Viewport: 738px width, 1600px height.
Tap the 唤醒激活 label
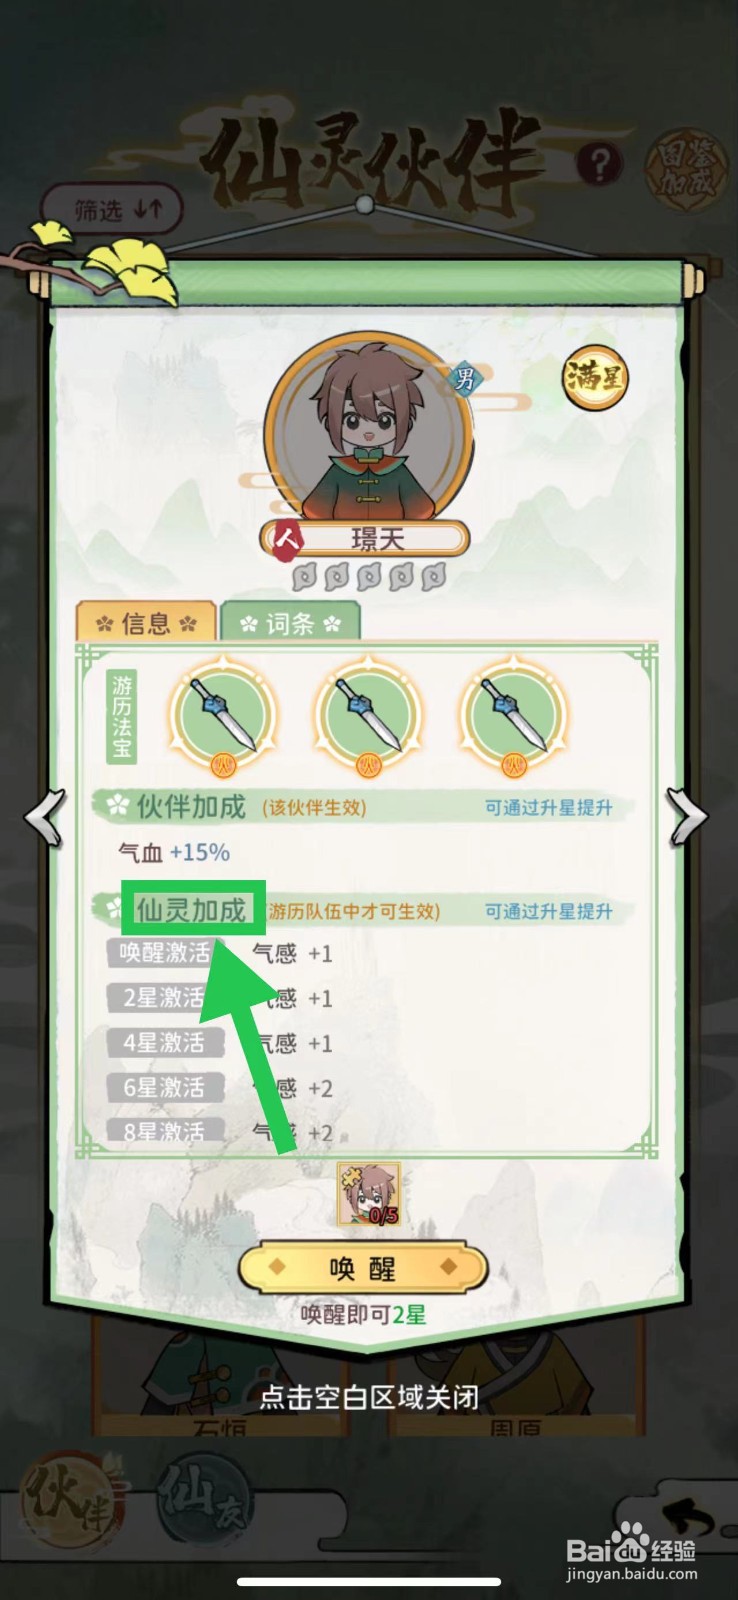165,952
